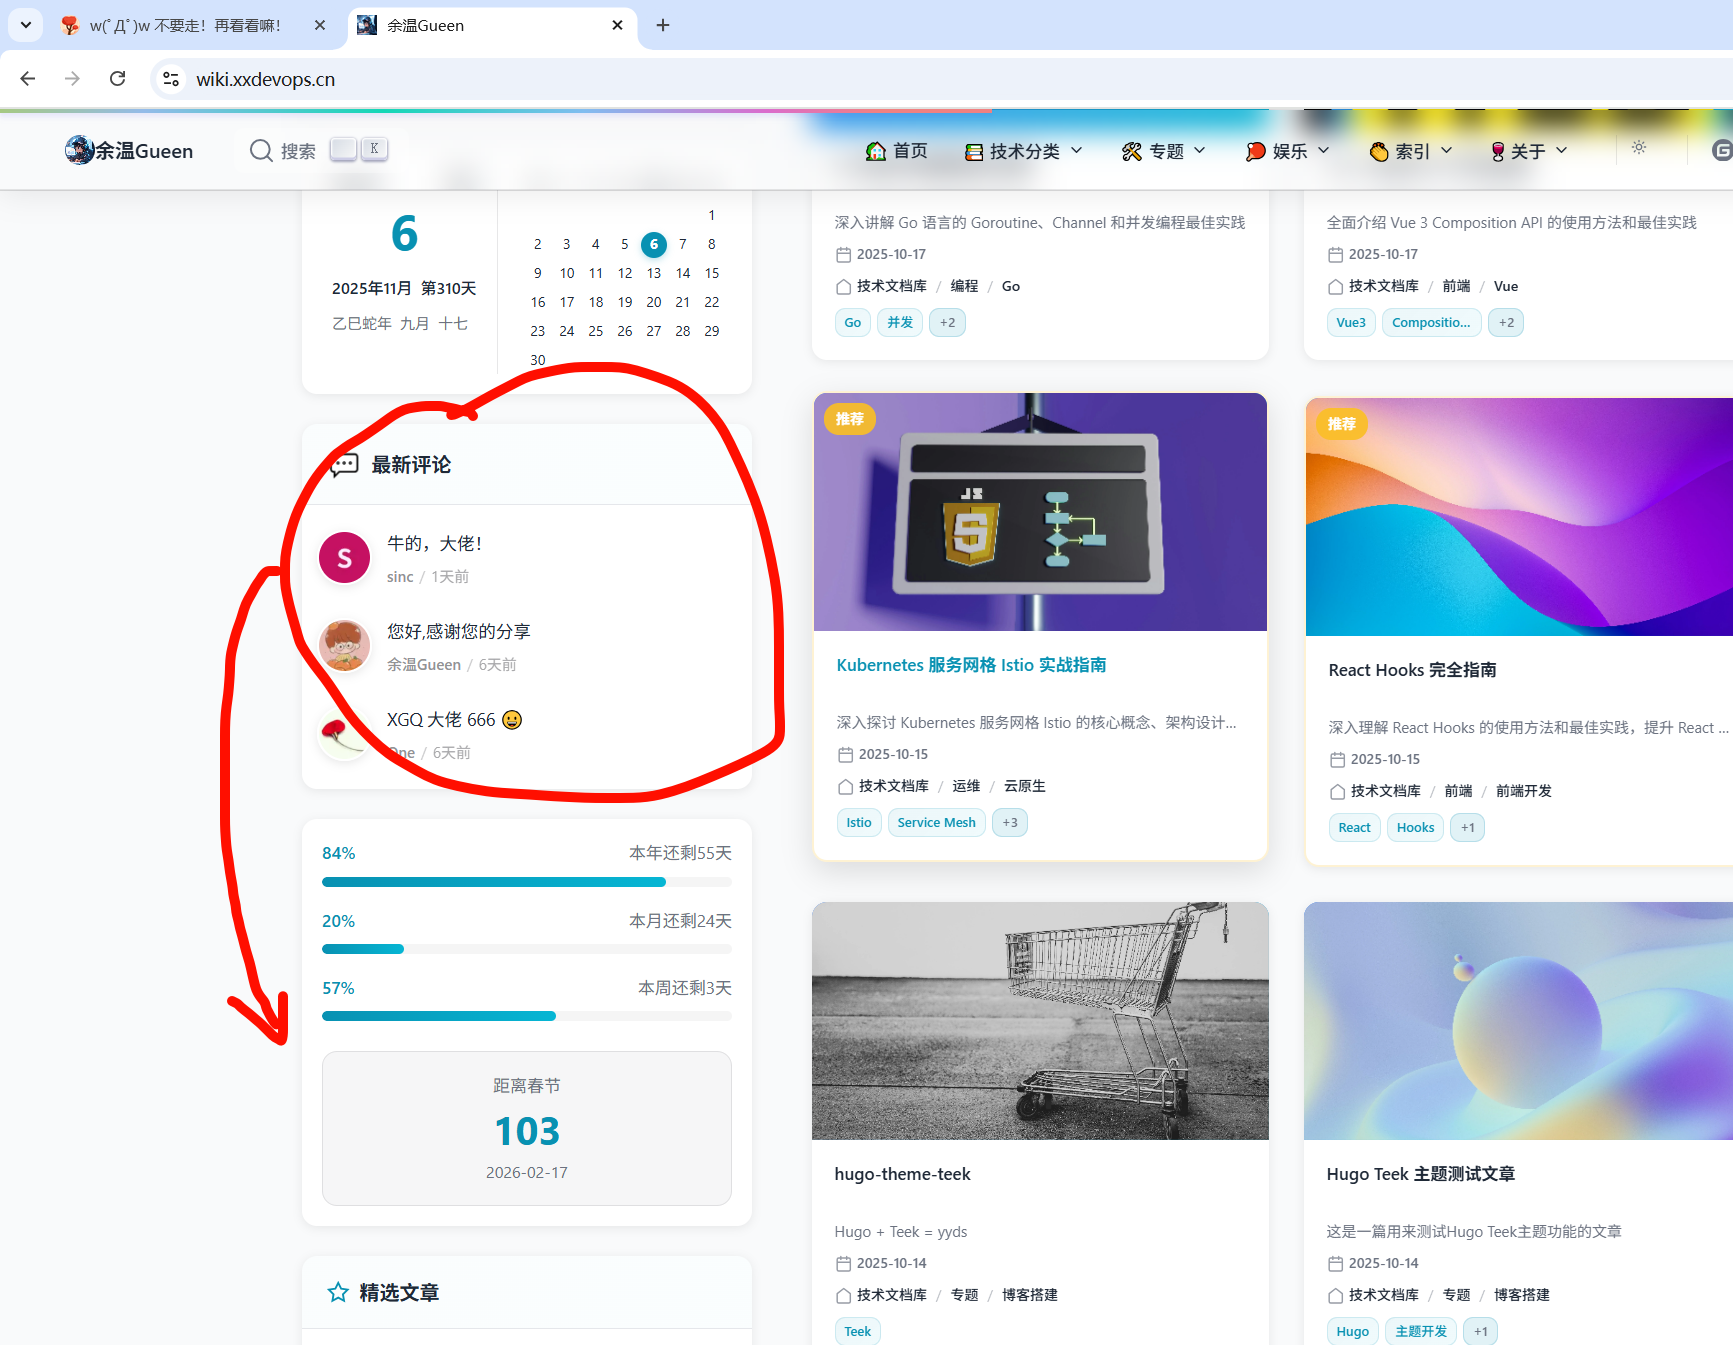Click the Service Mesh tag

[936, 823]
